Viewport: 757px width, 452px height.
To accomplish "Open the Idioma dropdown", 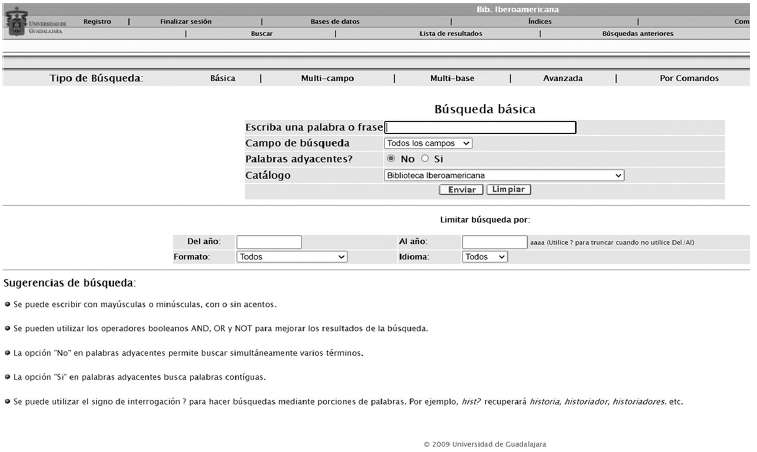I will coord(485,257).
